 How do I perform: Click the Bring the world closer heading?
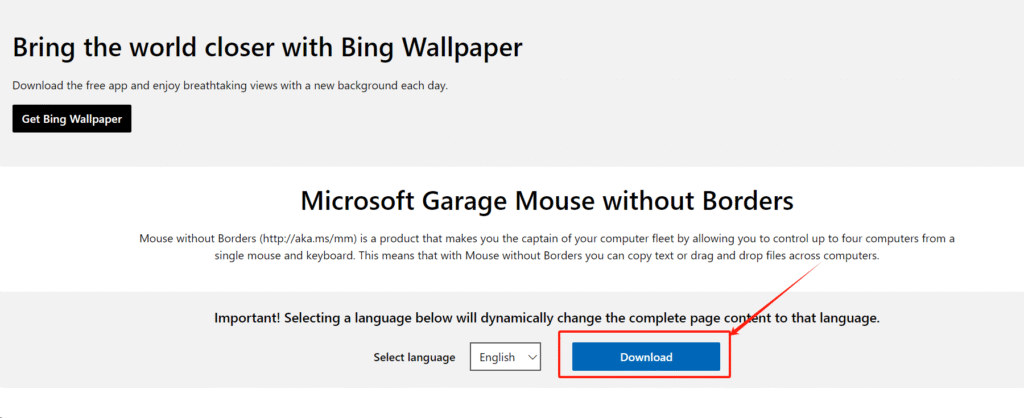[x=268, y=48]
